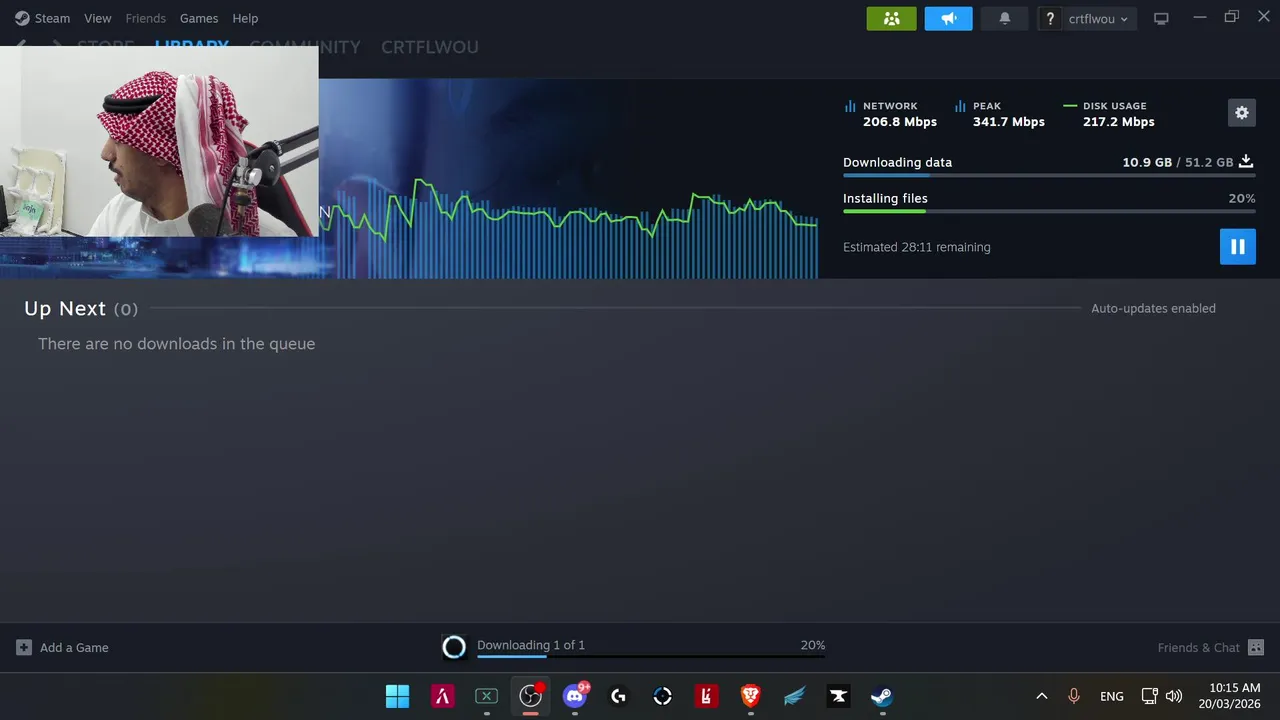Screen dimensions: 1280x720
Task: Open the volume tray icon
Action: coord(1174,696)
